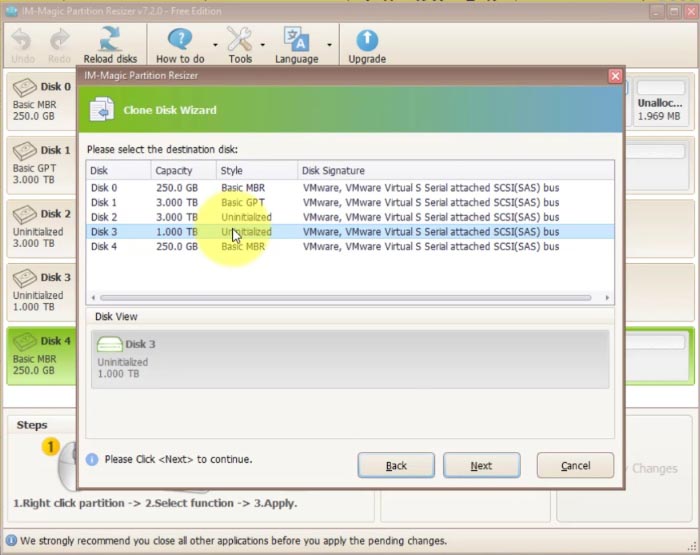Open the Tools wrench icon
Screen dimensions: 700x555
[240, 45]
